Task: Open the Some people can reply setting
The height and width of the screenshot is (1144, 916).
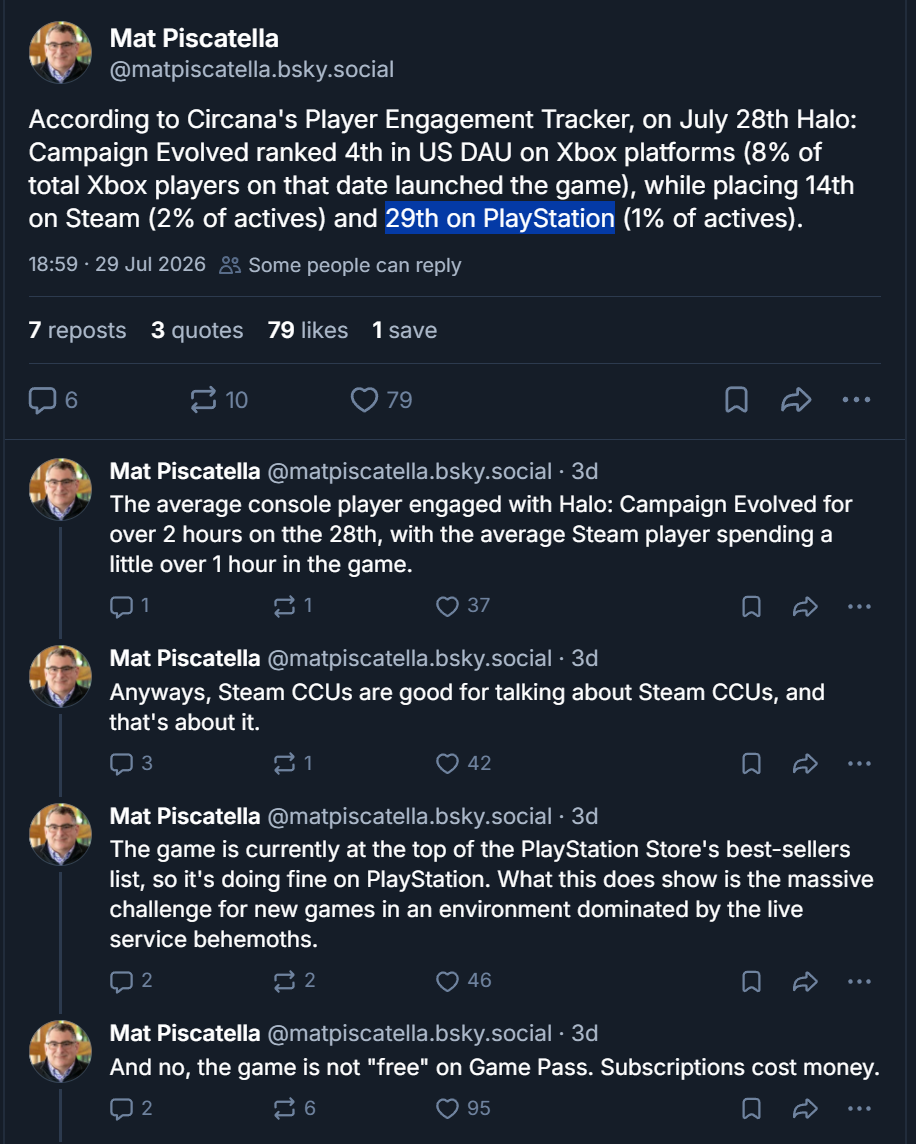Action: point(340,265)
